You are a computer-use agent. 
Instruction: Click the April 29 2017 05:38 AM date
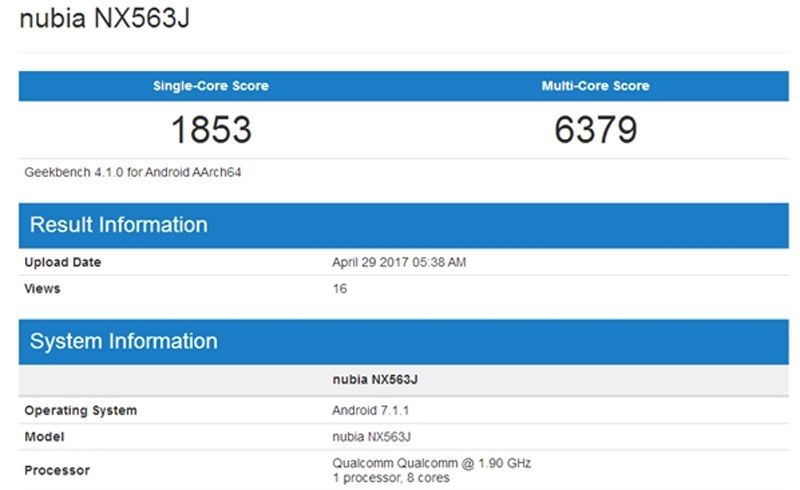(x=399, y=263)
